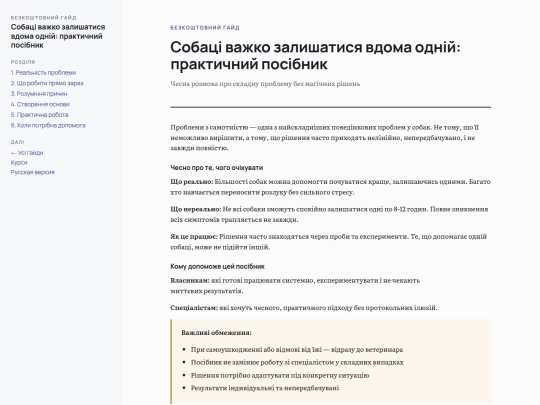Click the bold 'Спеціалістам:' label
Image resolution: width=540 pixels, height=405 pixels.
(194, 308)
